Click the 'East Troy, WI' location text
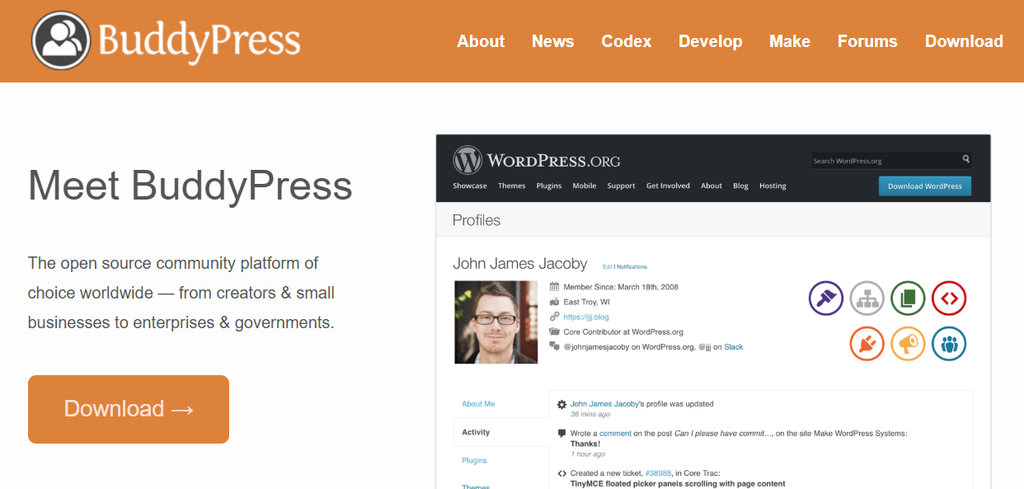 (x=586, y=302)
